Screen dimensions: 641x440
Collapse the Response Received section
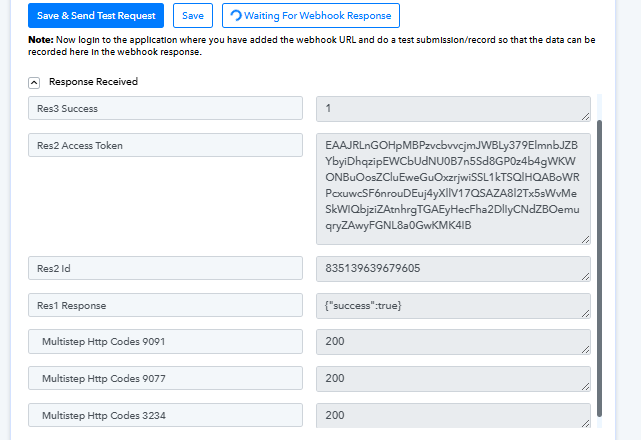(34, 82)
